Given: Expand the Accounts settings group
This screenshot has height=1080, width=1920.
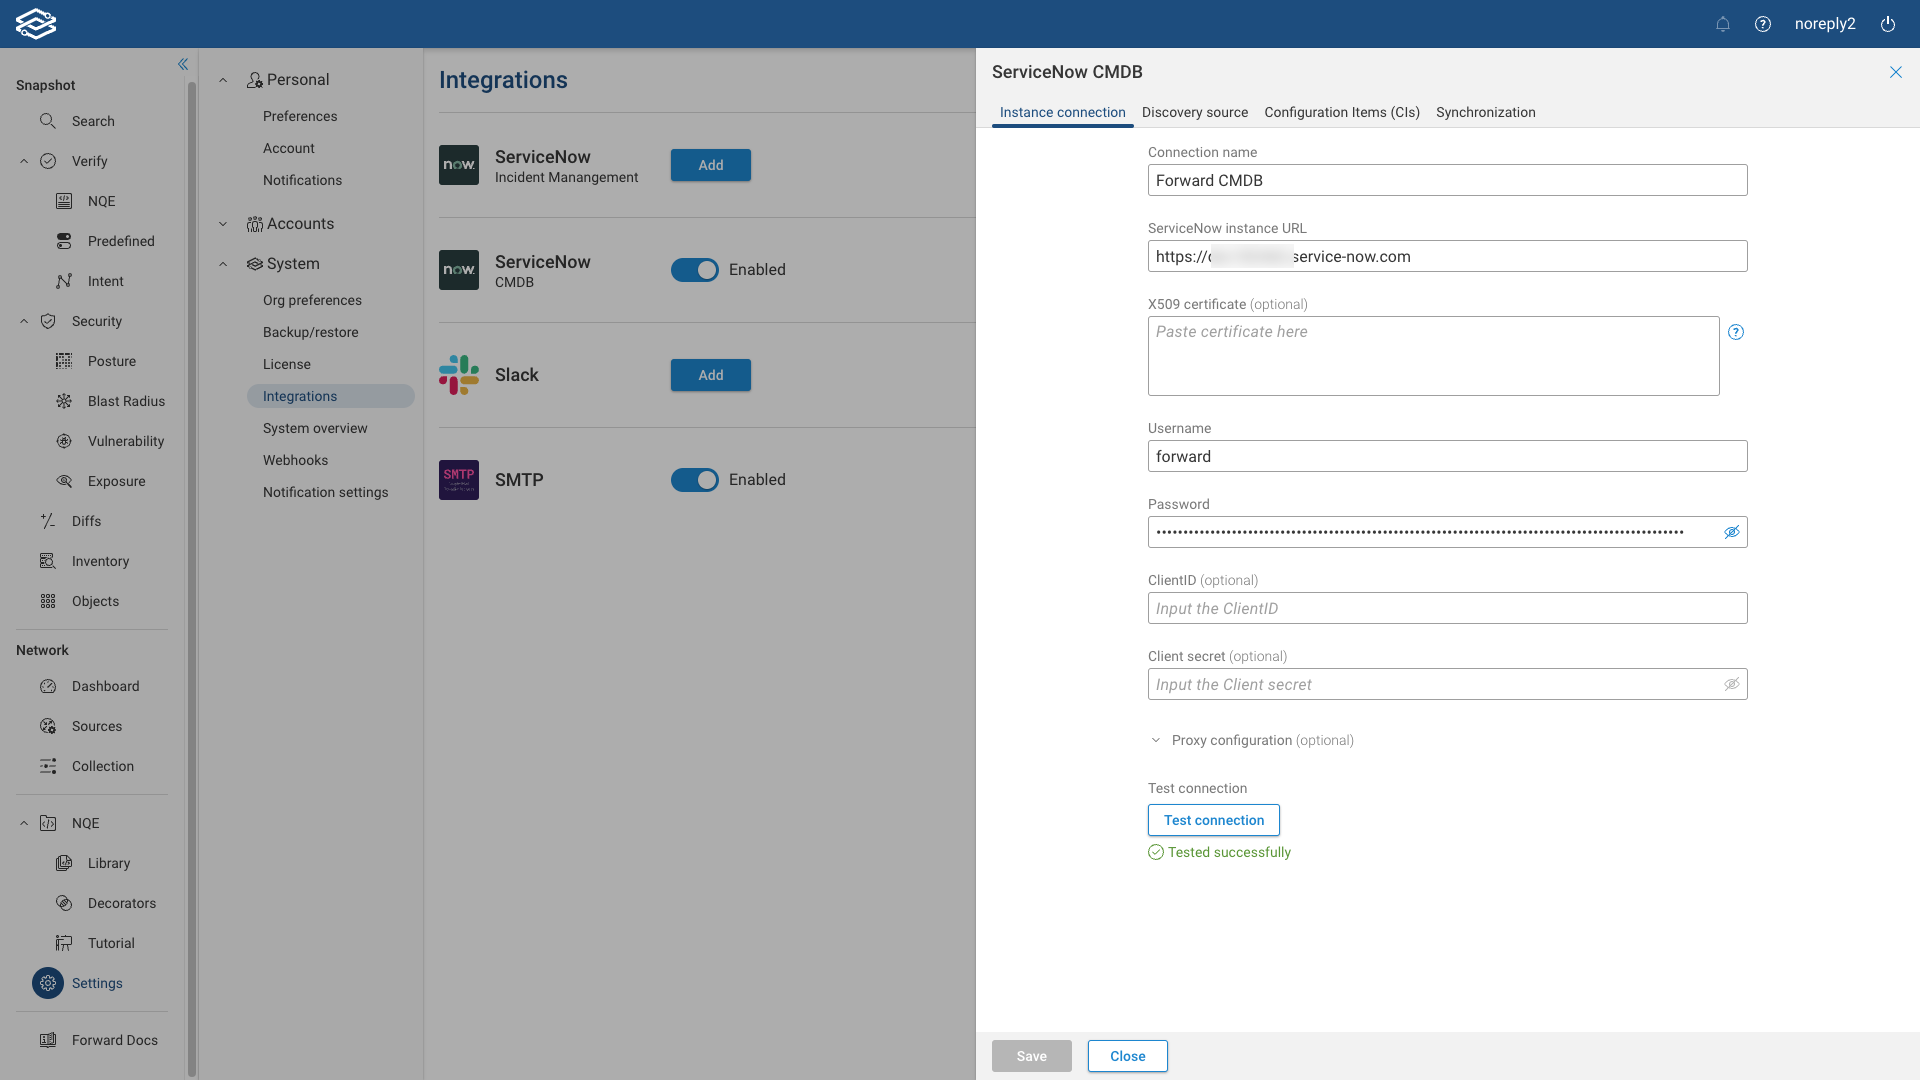Looking at the screenshot, I should pos(223,224).
